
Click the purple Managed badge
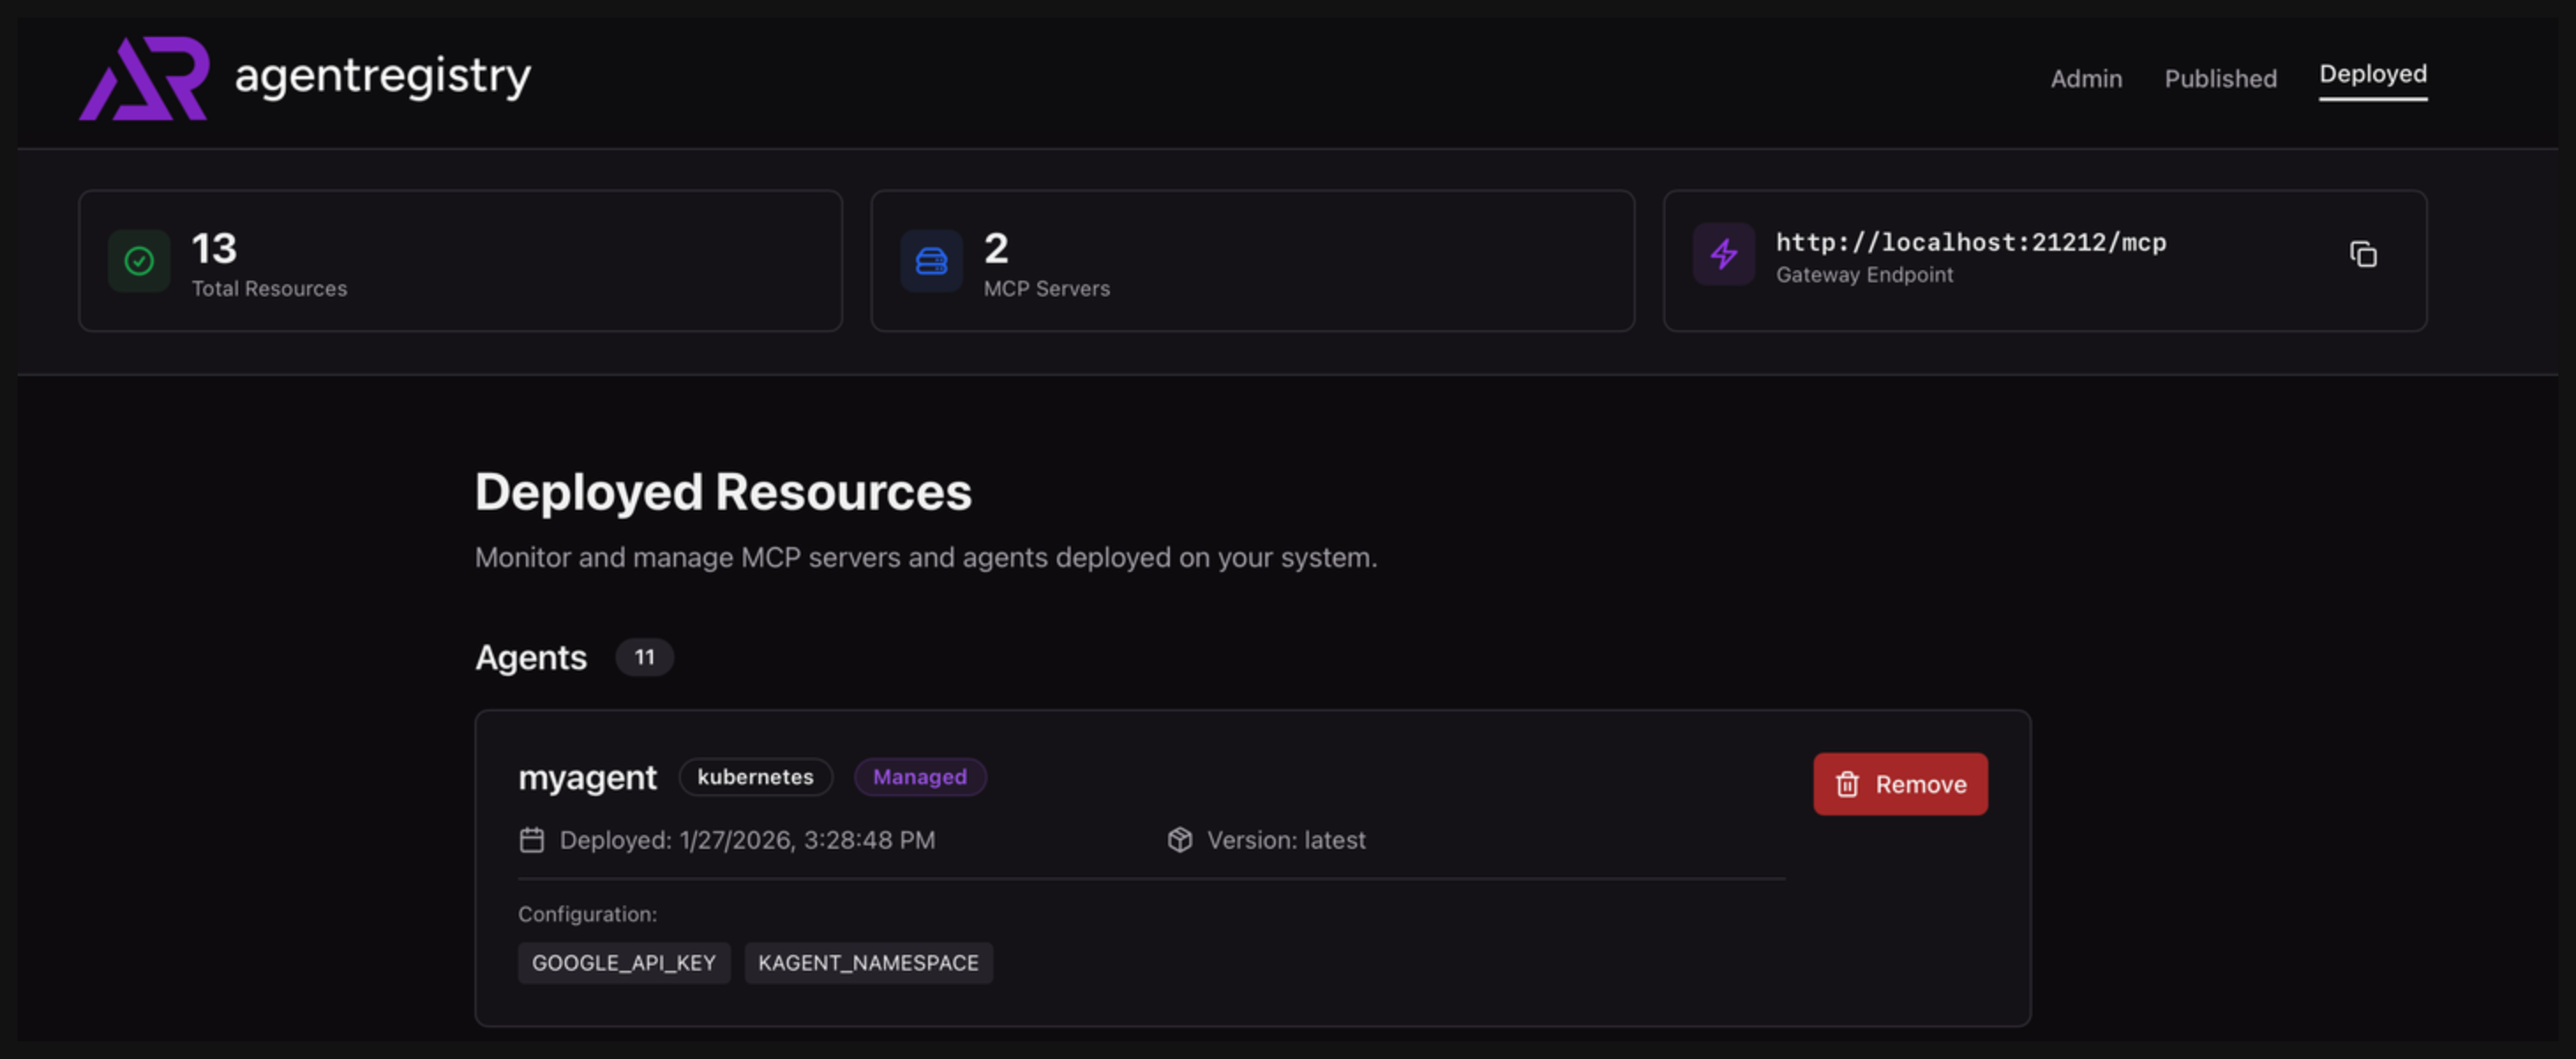(x=919, y=777)
